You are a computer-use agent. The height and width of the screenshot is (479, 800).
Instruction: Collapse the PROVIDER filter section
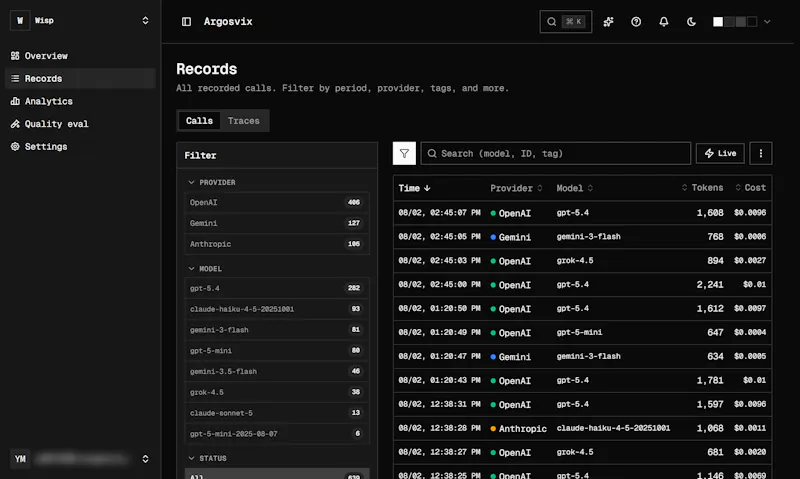(212, 182)
